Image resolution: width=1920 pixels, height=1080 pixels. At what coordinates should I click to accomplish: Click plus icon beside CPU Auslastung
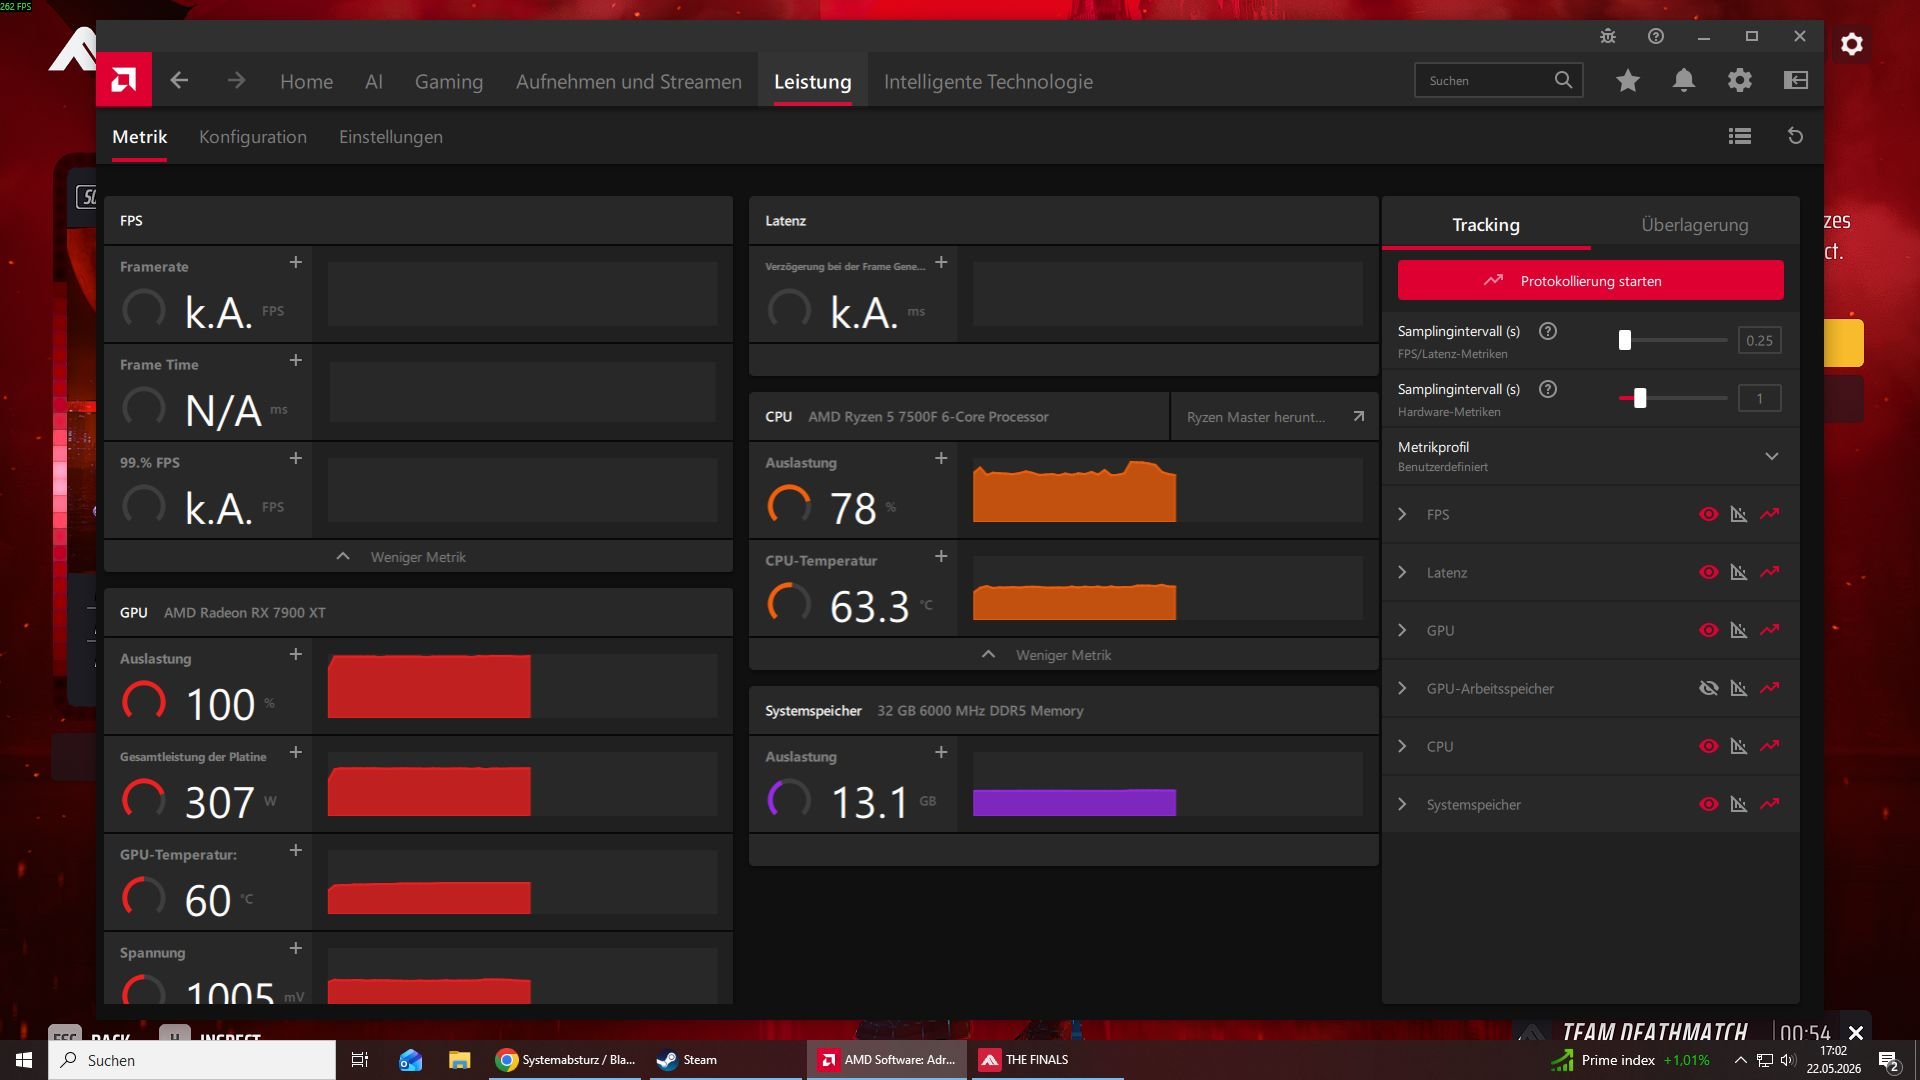point(941,458)
